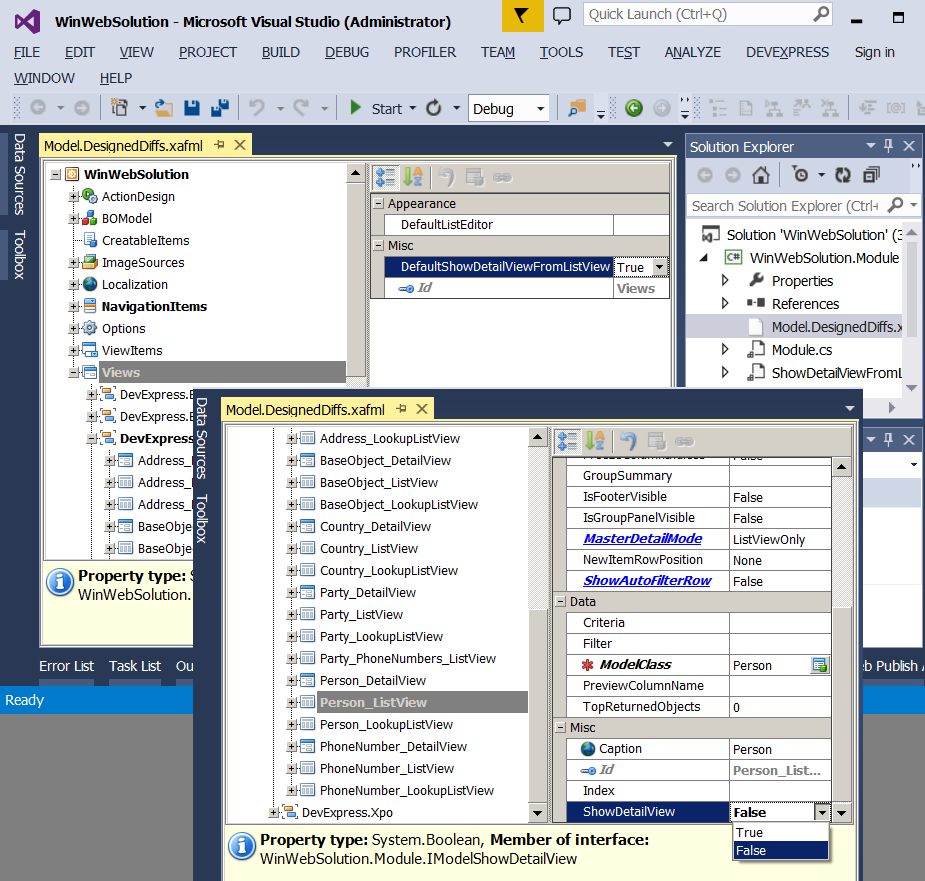Click Categorized icon in upper property grid
925x881 pixels.
[386, 177]
